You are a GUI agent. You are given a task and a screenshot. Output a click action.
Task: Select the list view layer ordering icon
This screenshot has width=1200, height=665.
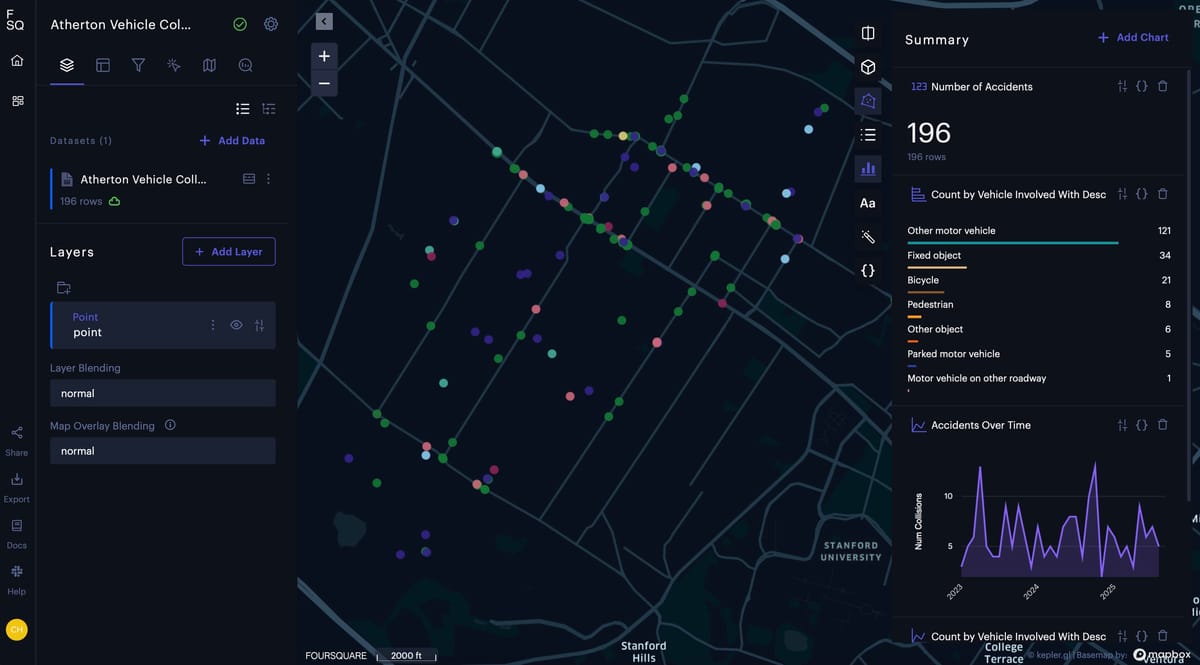coord(242,109)
